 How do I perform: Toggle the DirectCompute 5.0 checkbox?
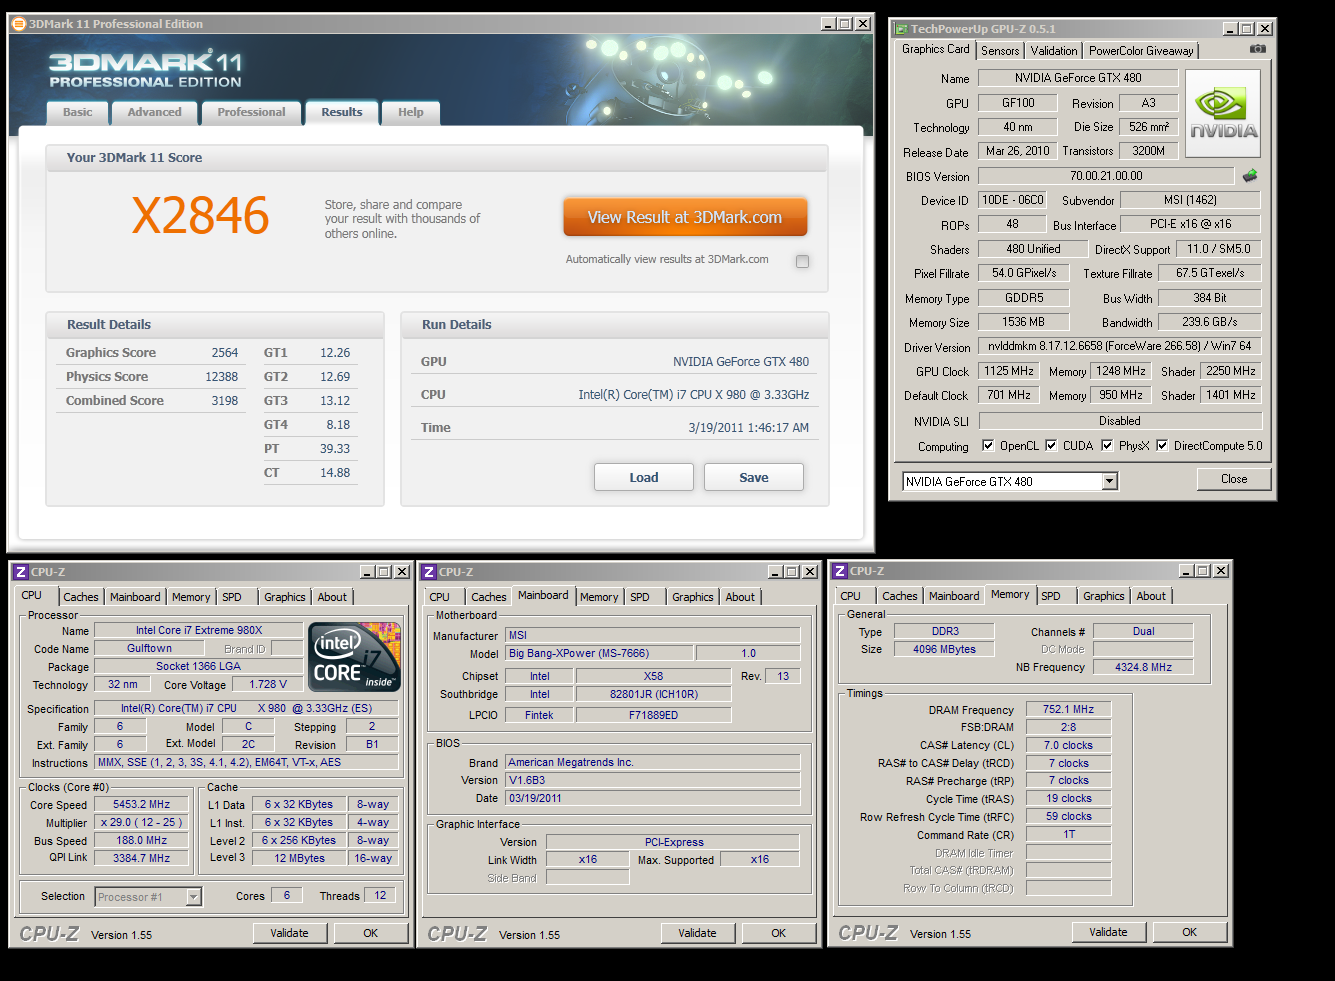[x=1162, y=446]
